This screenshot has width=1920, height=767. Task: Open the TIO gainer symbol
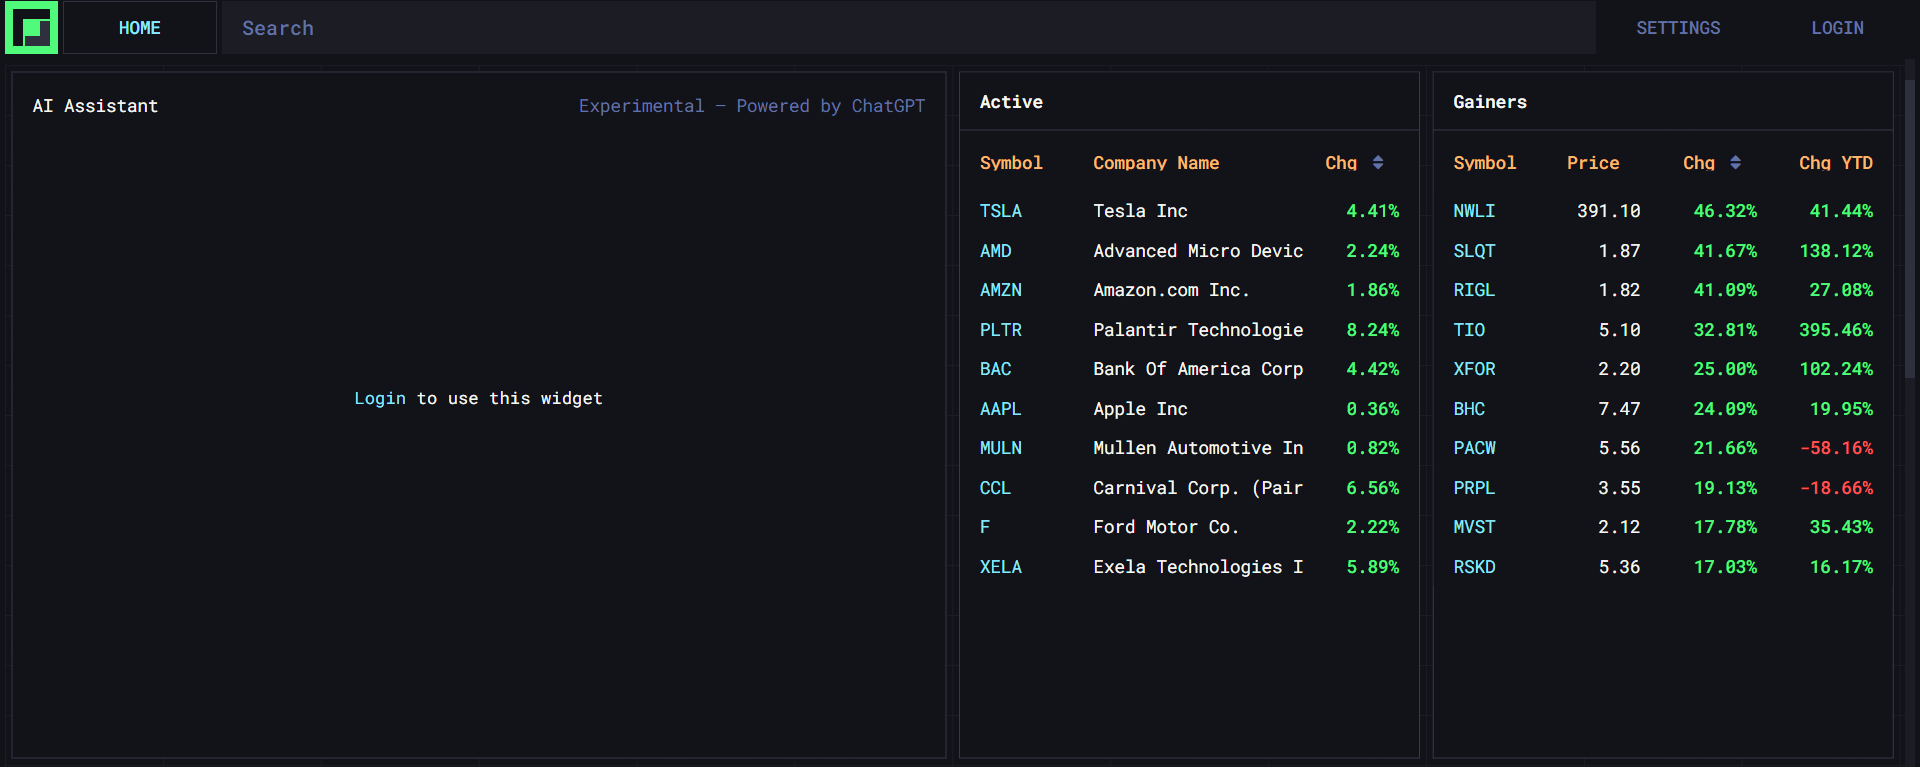[1469, 330]
